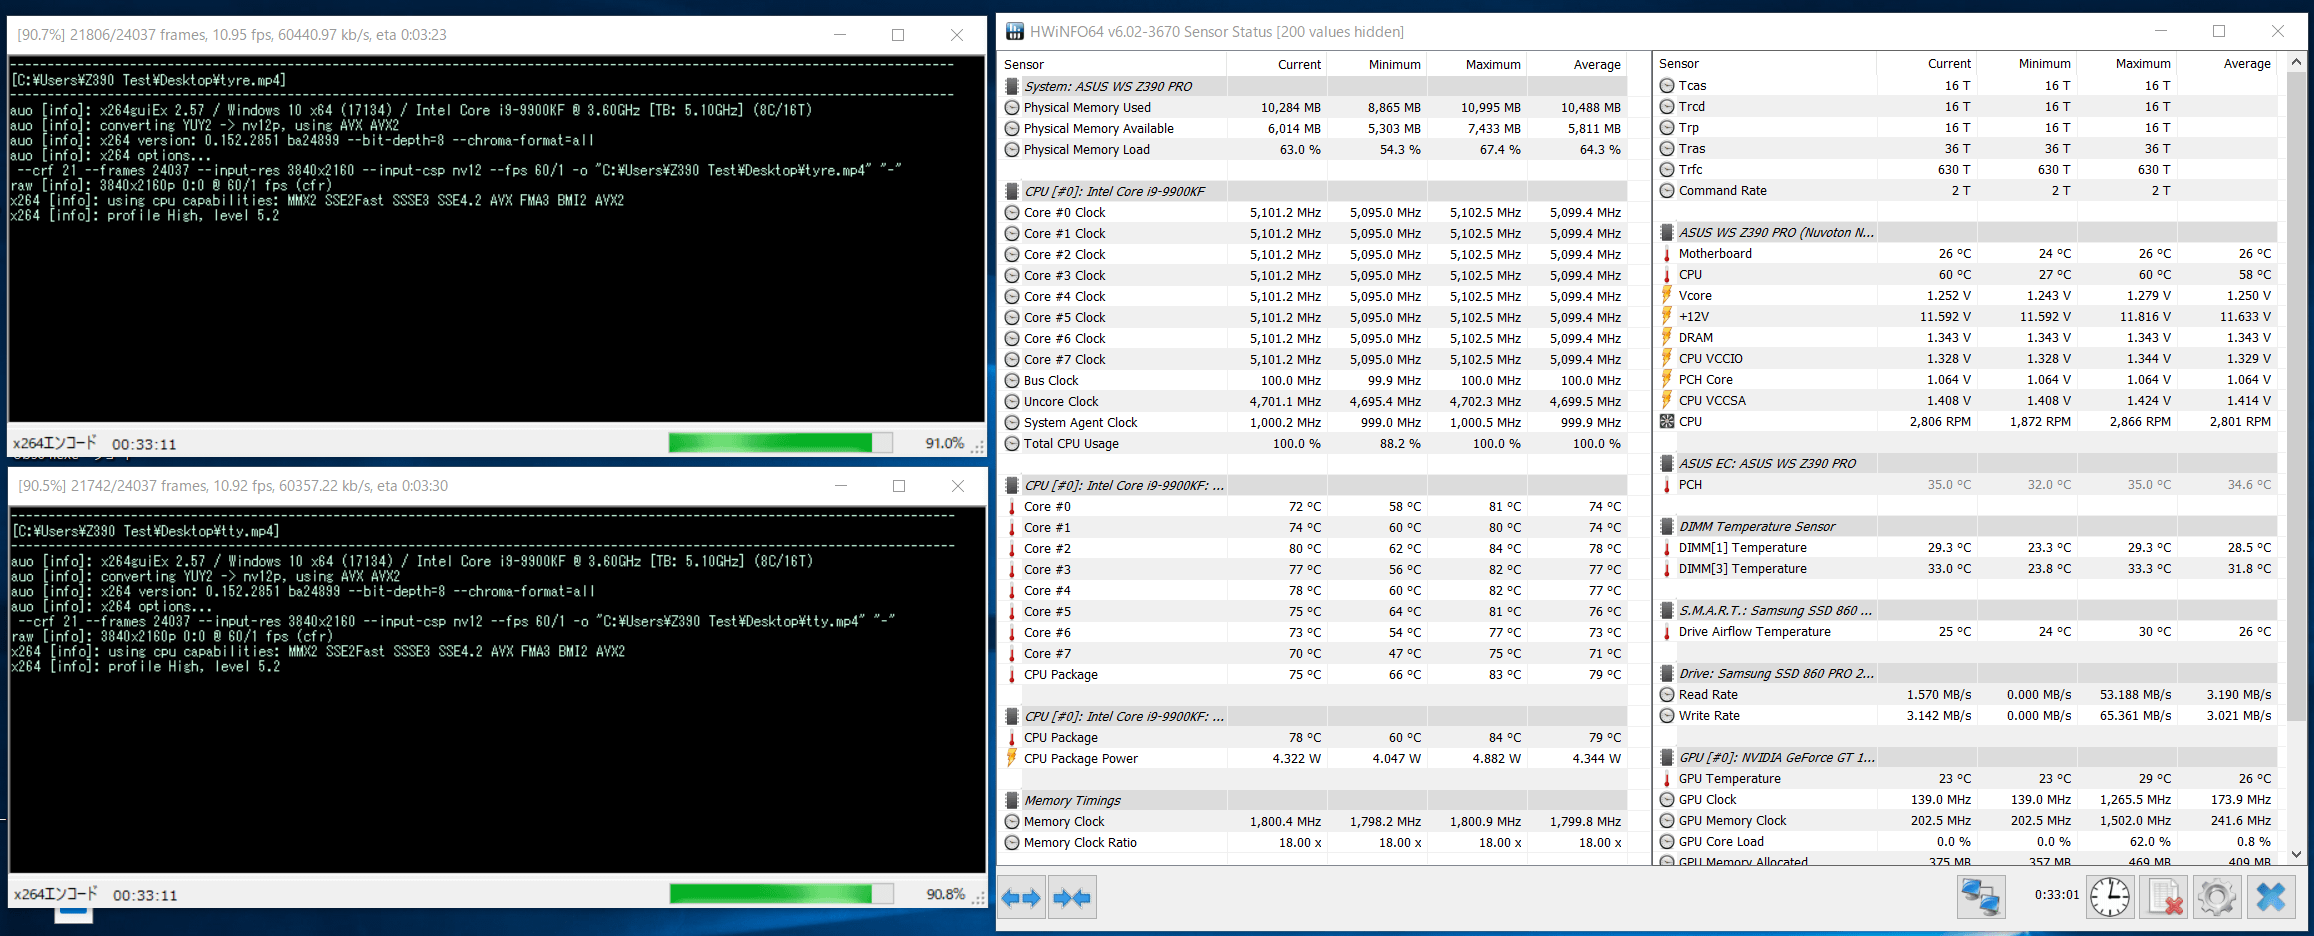Click the resize grip of the tyre.mp4 window
Image resolution: width=2314 pixels, height=936 pixels.
point(978,446)
